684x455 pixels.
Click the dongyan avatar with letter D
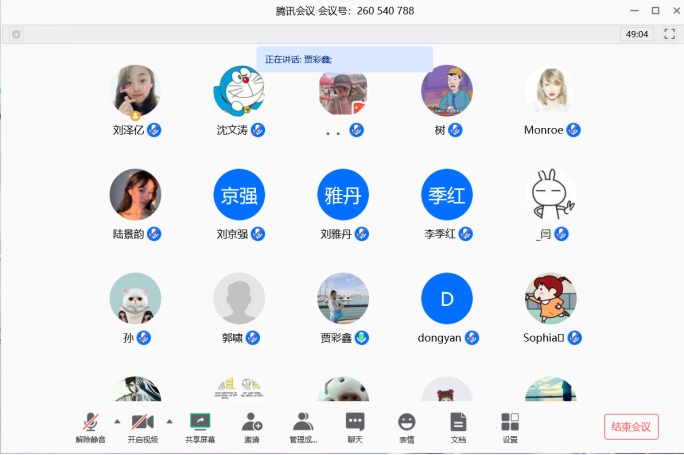[x=447, y=299]
